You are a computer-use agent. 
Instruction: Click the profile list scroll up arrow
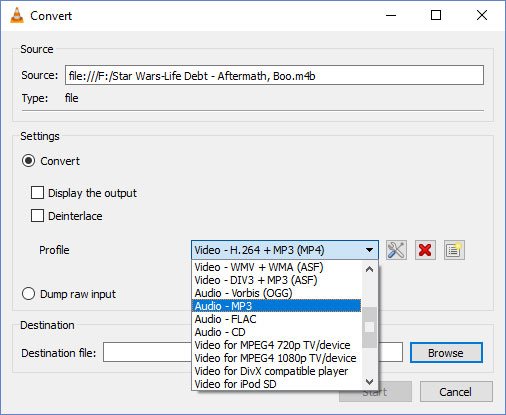(x=369, y=269)
